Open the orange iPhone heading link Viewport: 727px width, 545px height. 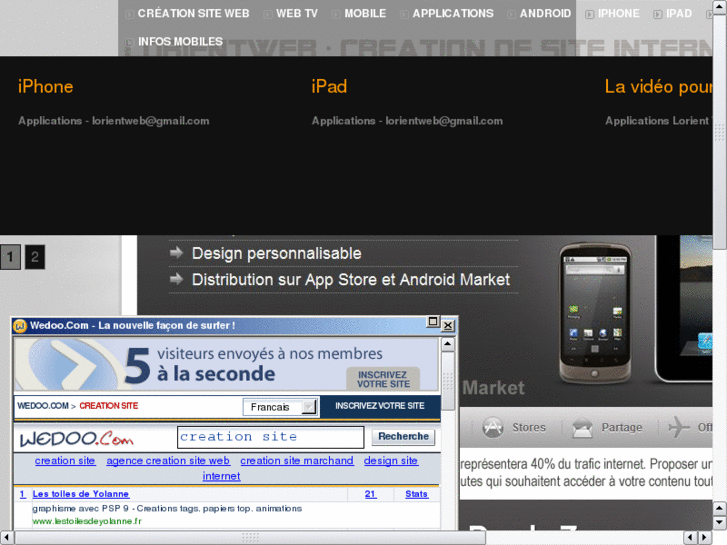[45, 87]
